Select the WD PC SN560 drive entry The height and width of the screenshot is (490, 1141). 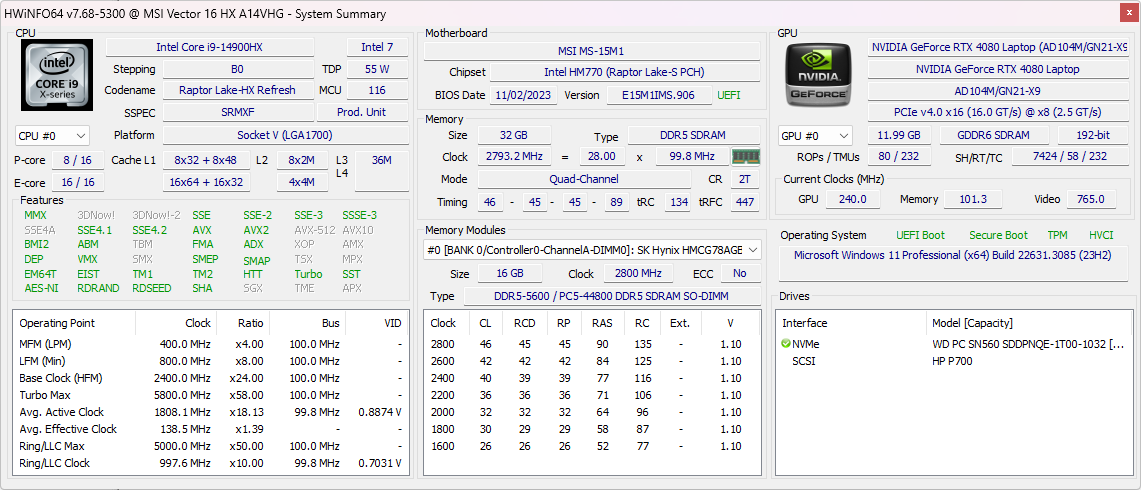(x=1027, y=344)
